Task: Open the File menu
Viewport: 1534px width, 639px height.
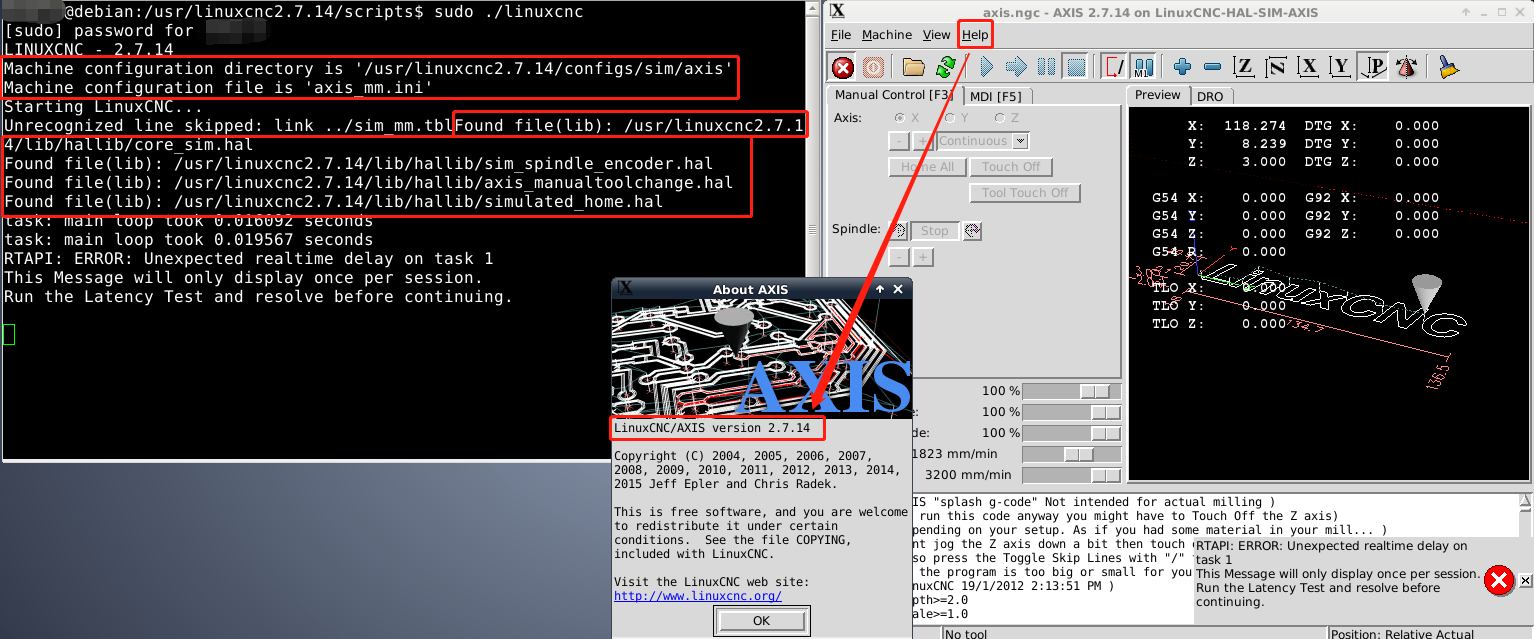Action: point(841,35)
